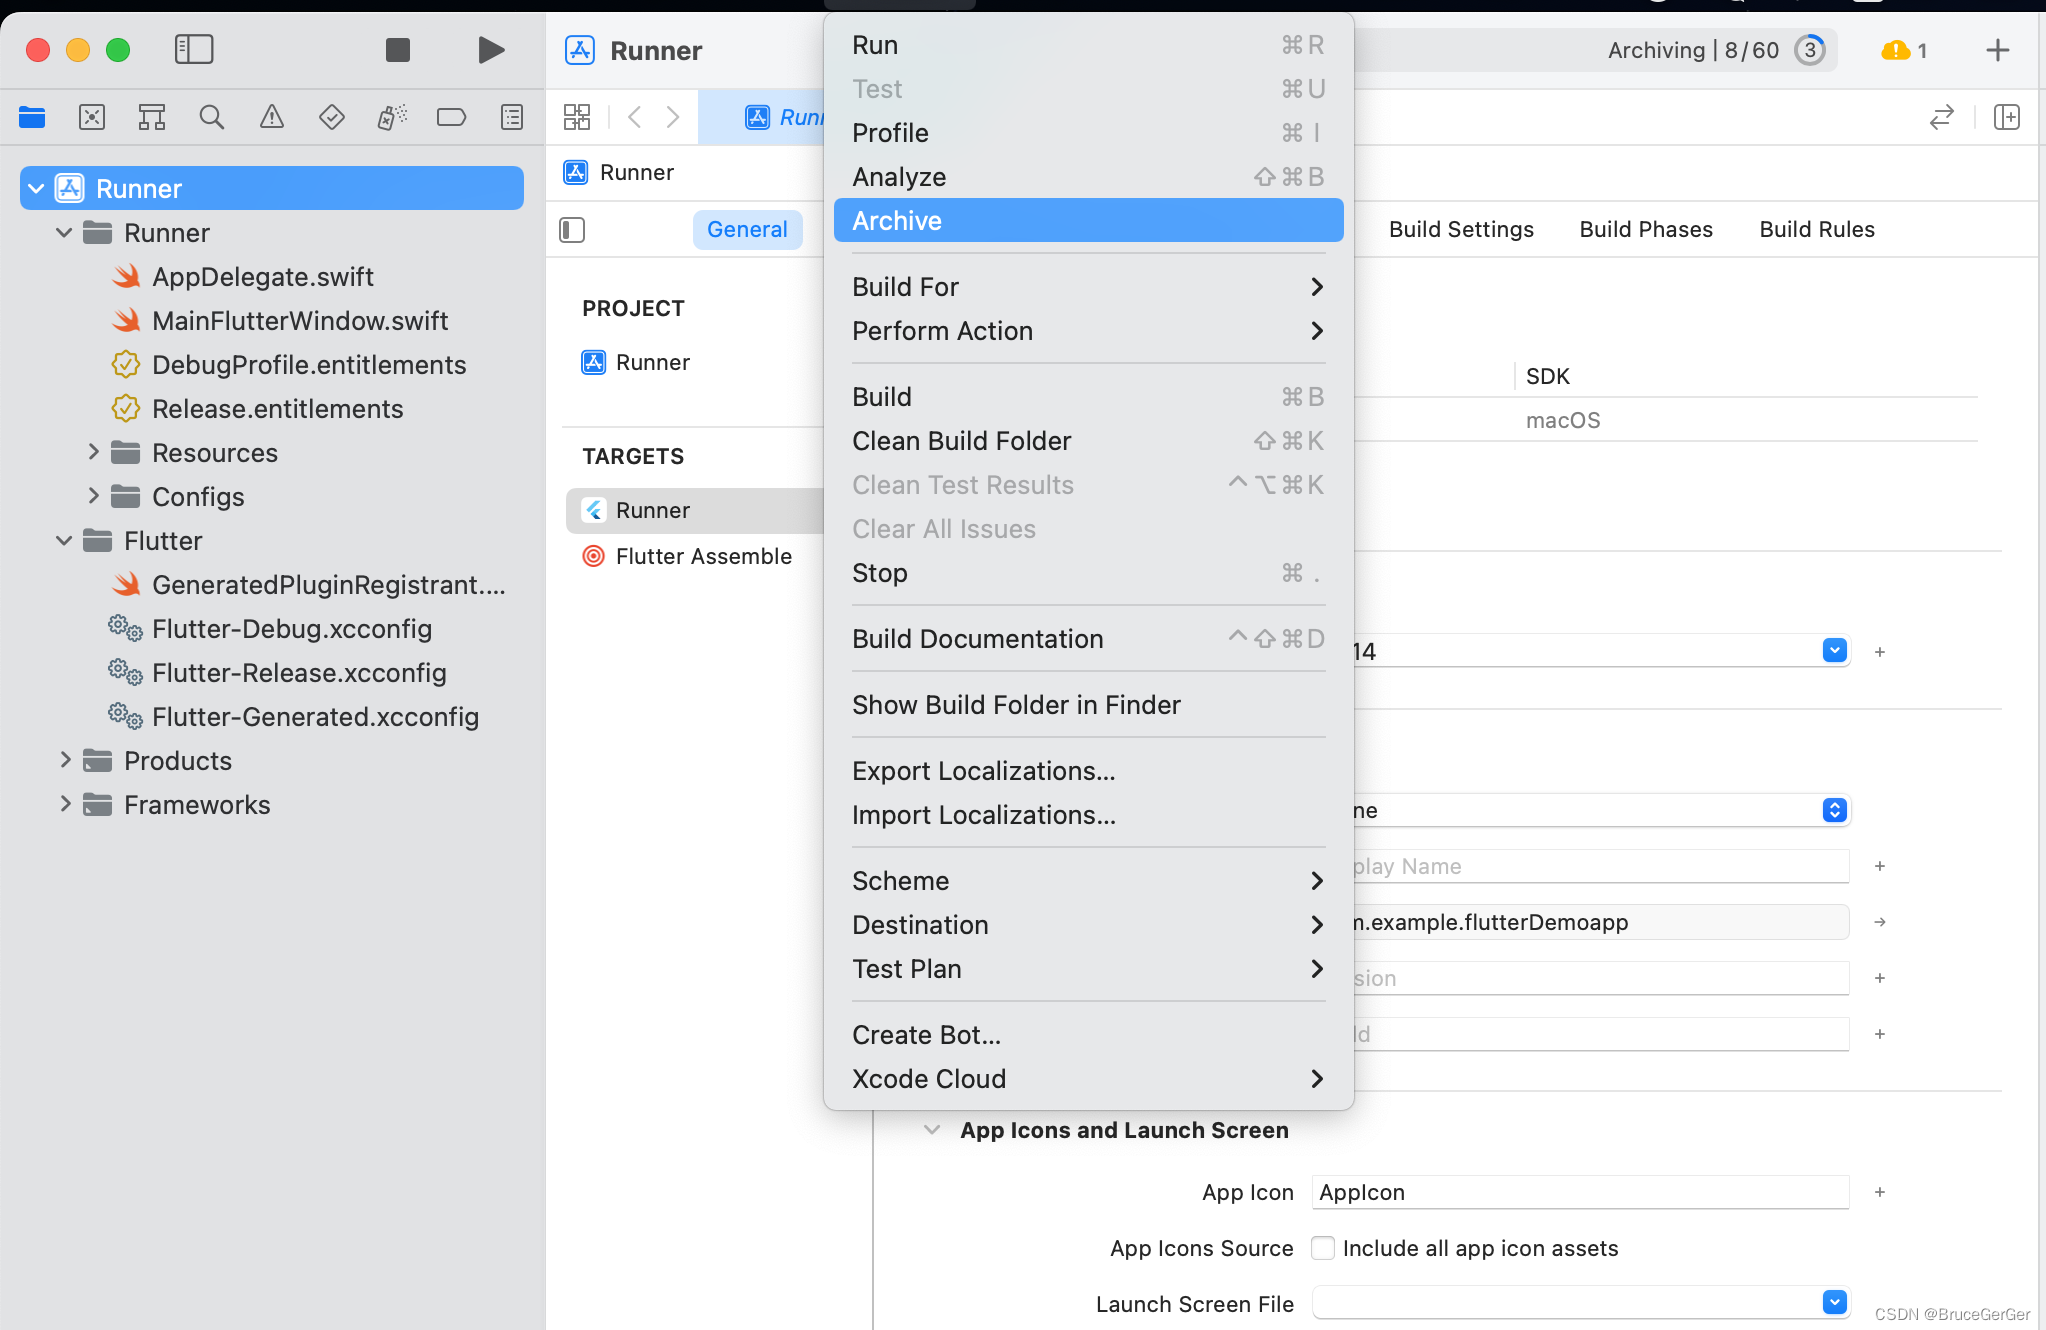The width and height of the screenshot is (2046, 1330).
Task: Collapse the Flutter folder group
Action: [x=64, y=540]
